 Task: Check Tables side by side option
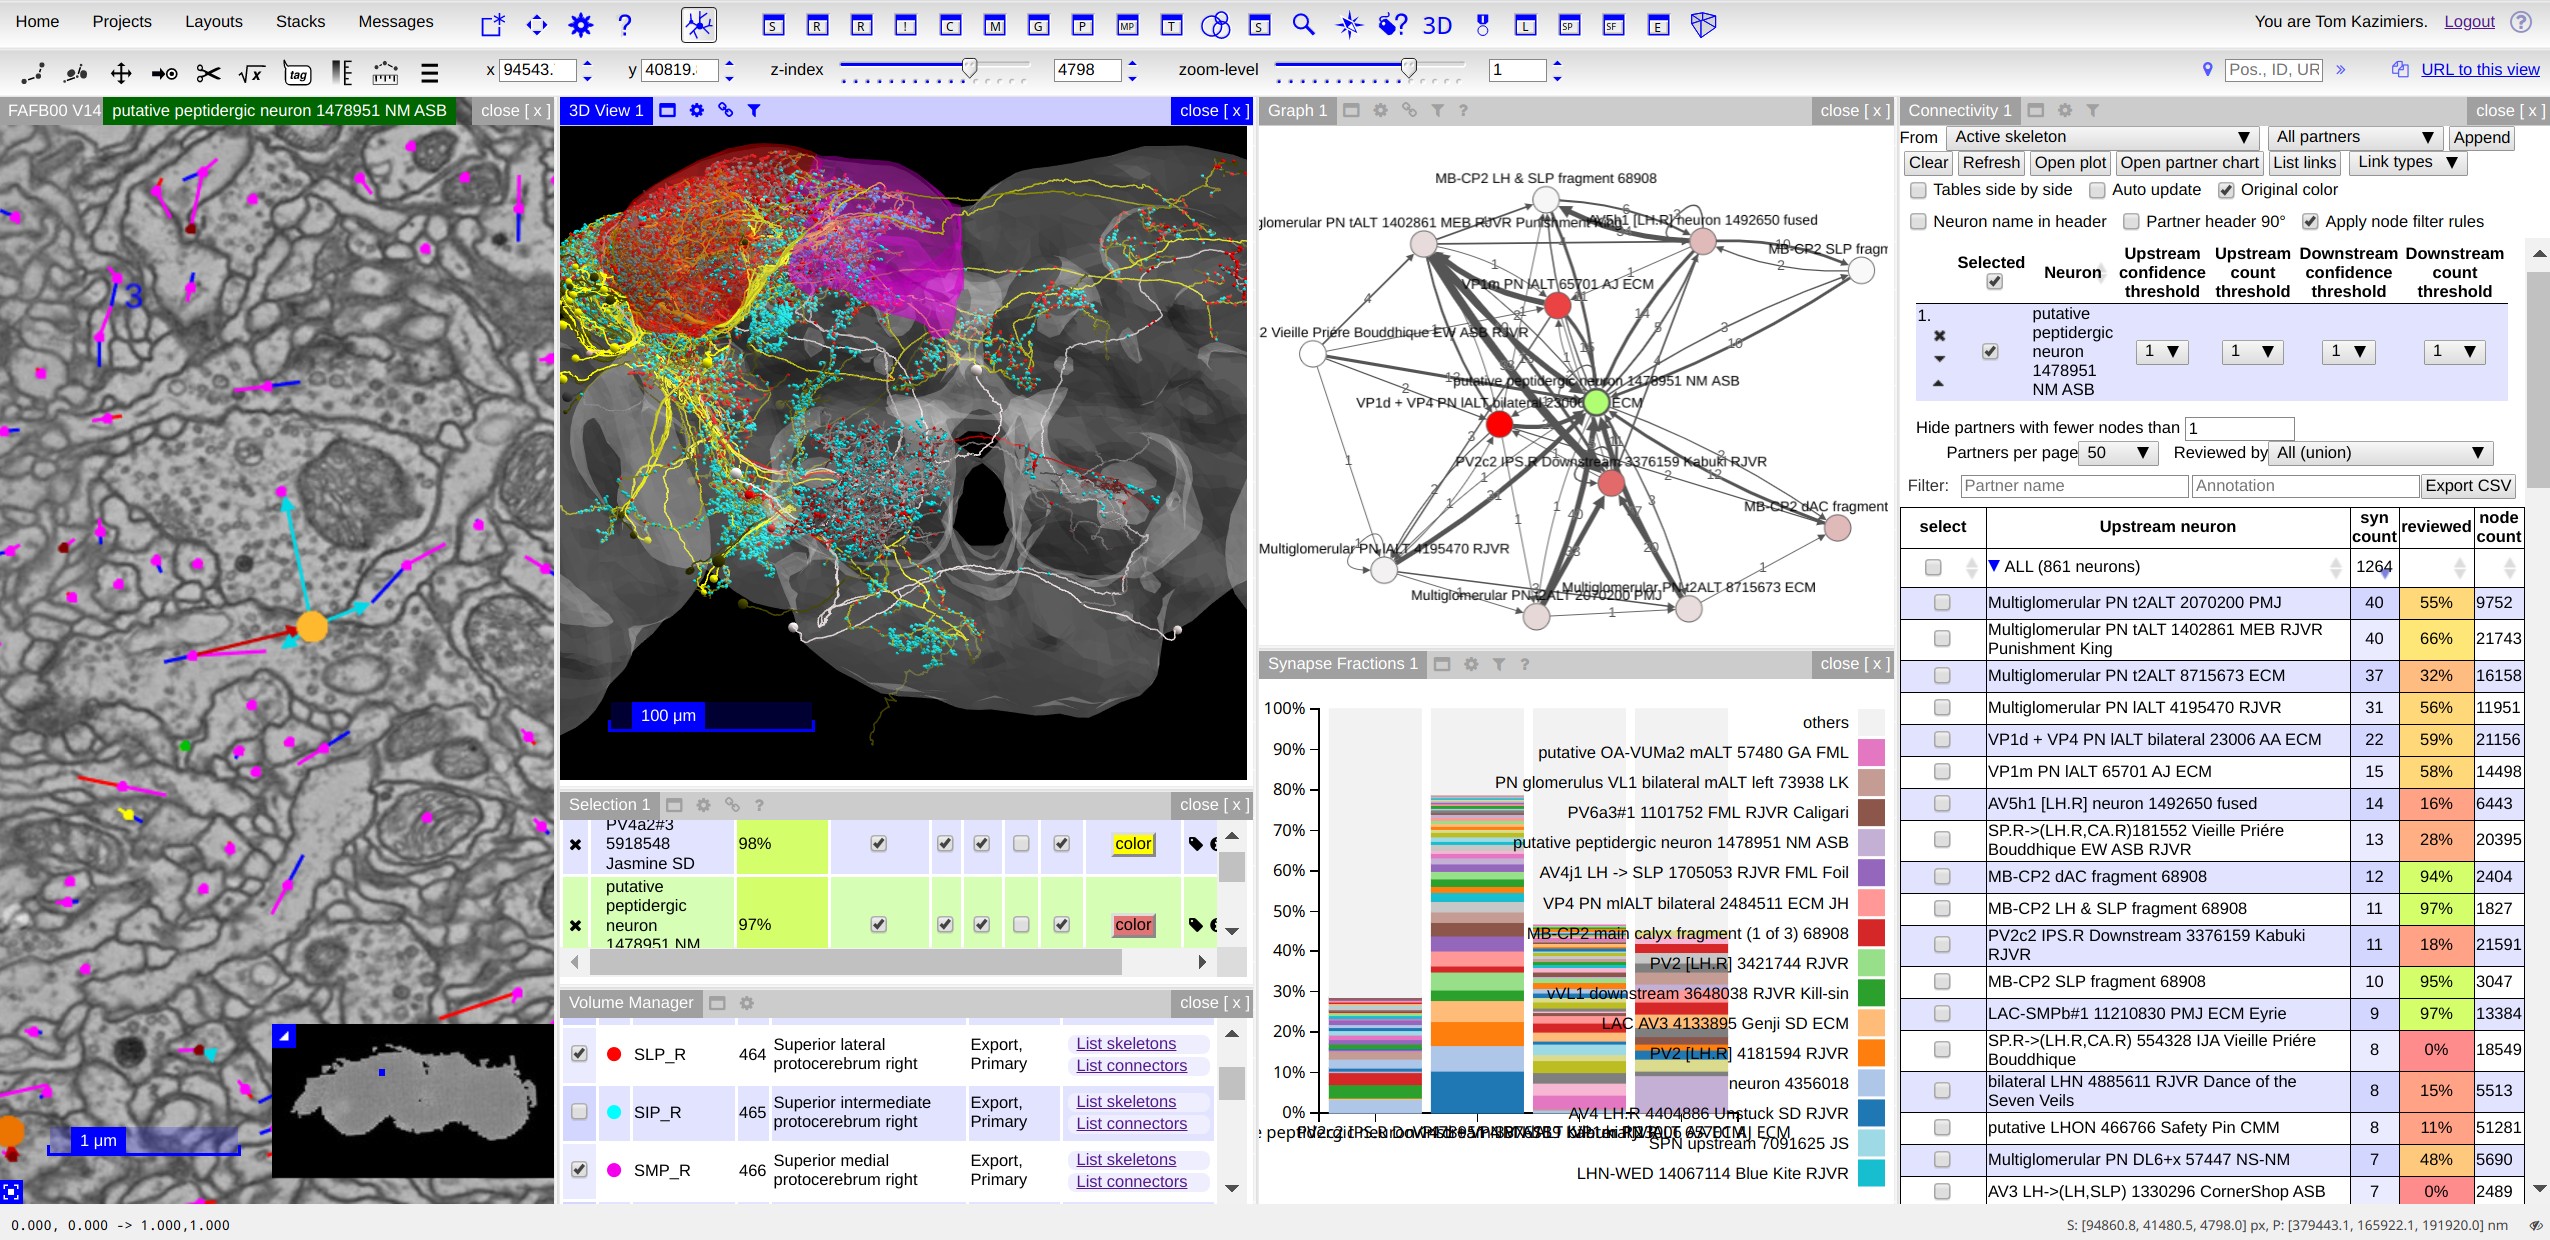[x=1918, y=190]
